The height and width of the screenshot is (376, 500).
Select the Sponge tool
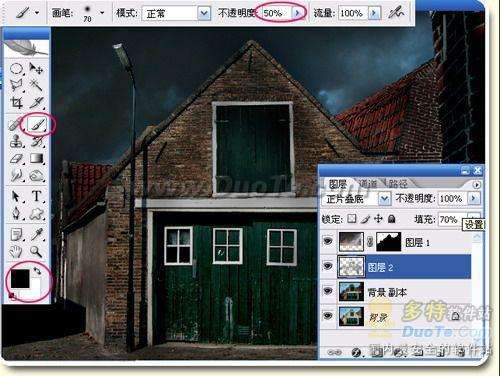[x=37, y=175]
